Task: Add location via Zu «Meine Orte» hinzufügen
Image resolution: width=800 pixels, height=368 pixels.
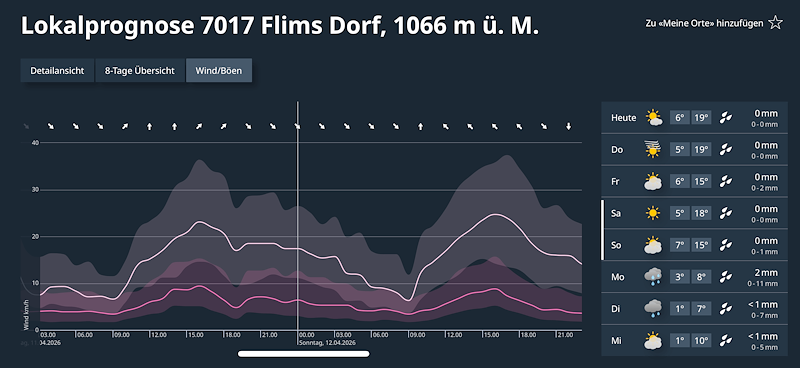Action: pyautogui.click(x=705, y=23)
